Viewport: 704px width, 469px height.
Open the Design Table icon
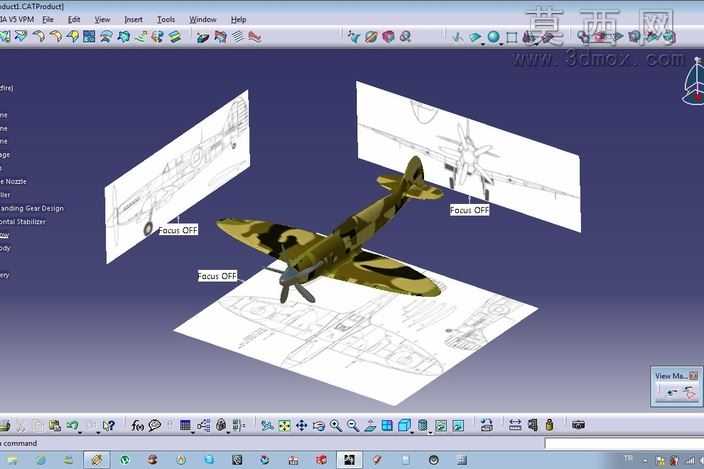pos(185,425)
